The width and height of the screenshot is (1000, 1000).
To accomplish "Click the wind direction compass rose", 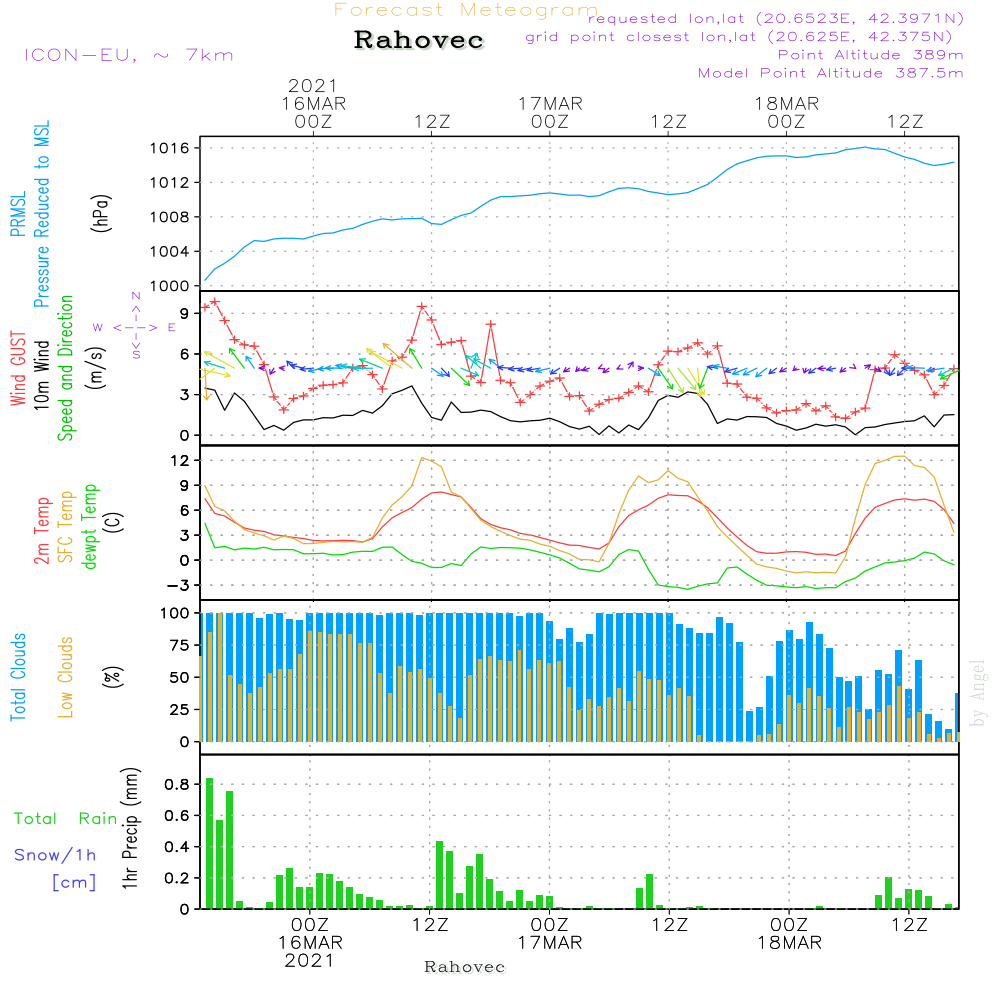I will coord(136,326).
